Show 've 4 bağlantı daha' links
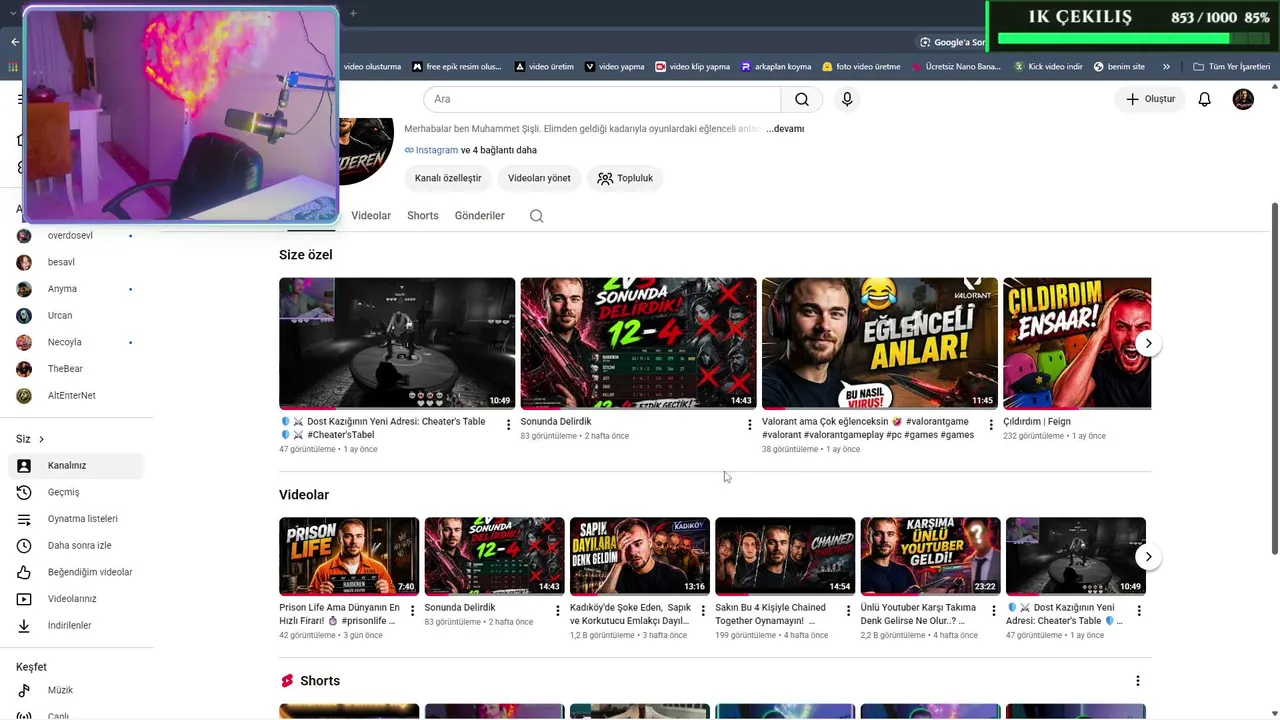The height and width of the screenshot is (720, 1280). coord(499,150)
